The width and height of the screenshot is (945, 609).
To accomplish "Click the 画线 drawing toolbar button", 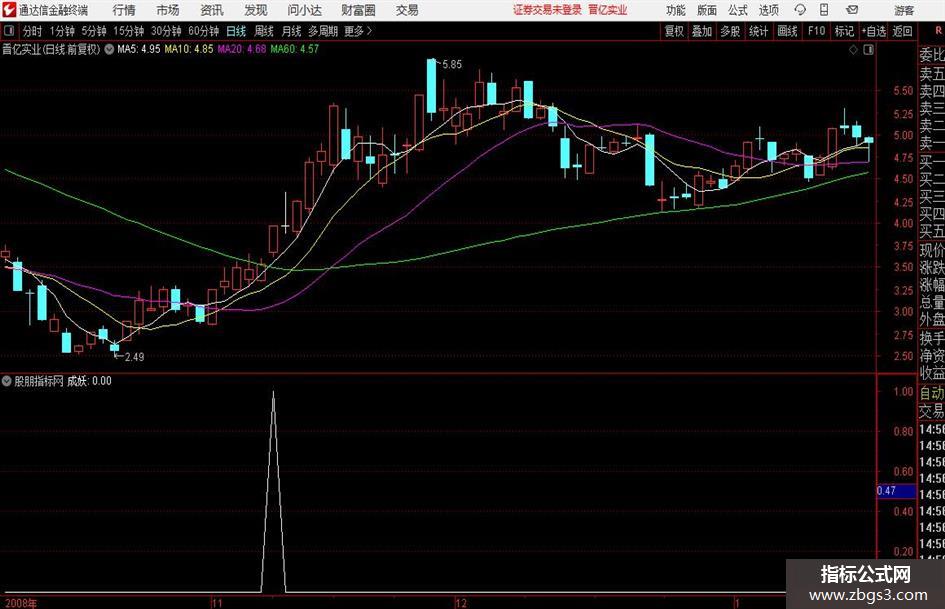I will point(787,31).
